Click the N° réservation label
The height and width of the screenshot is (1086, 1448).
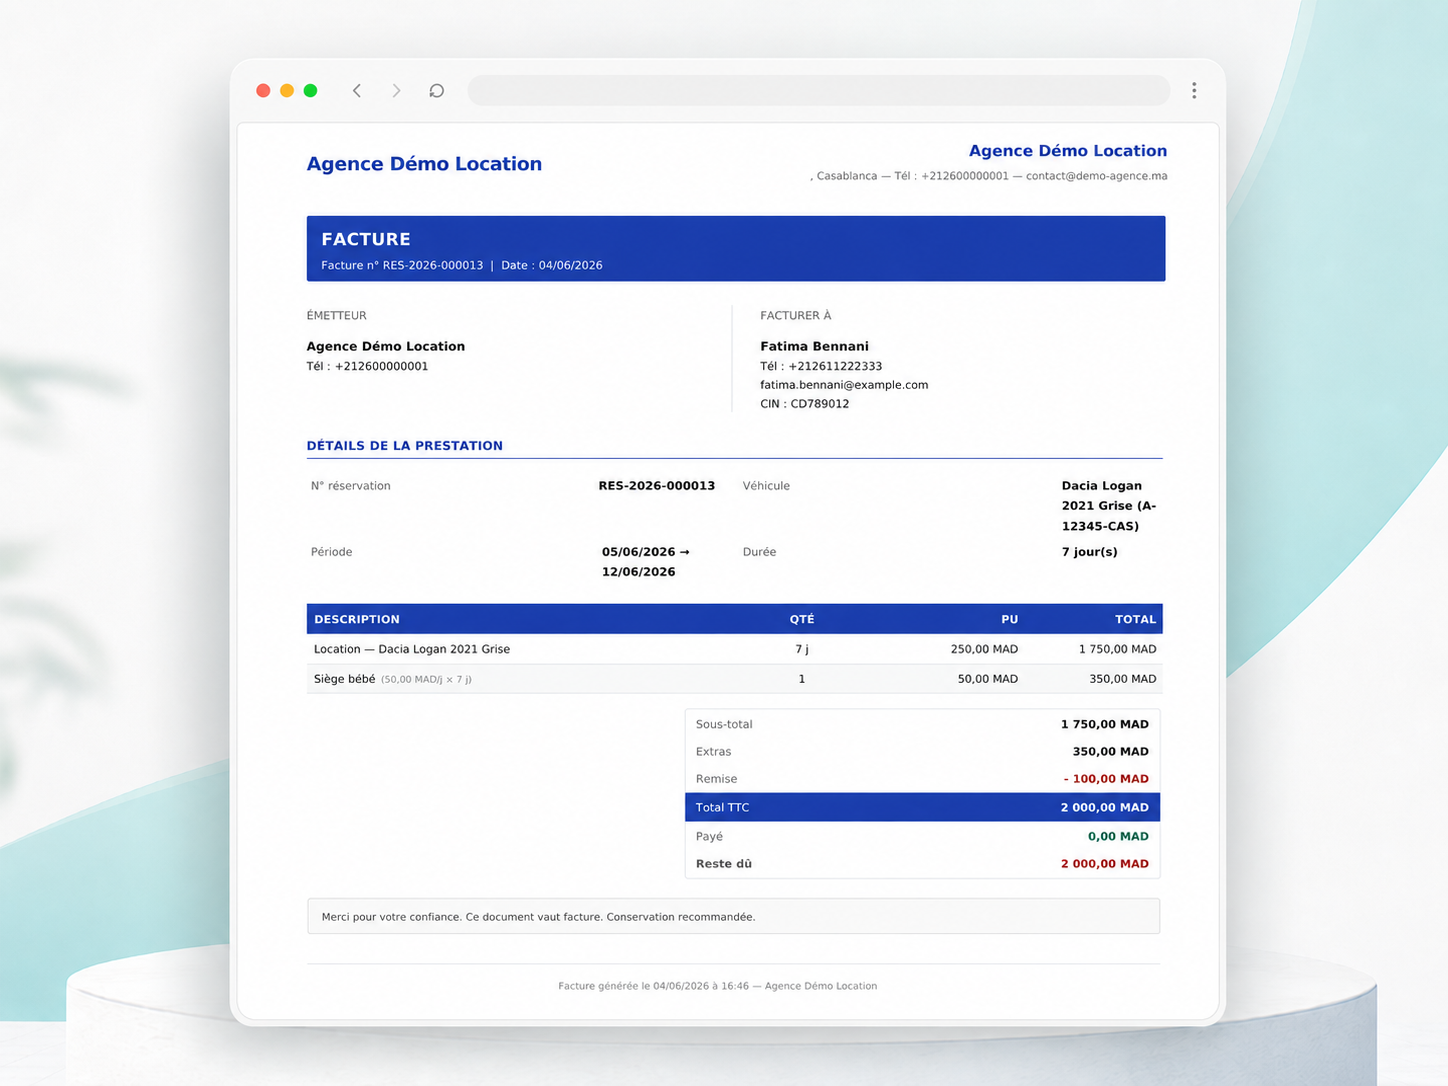351,486
